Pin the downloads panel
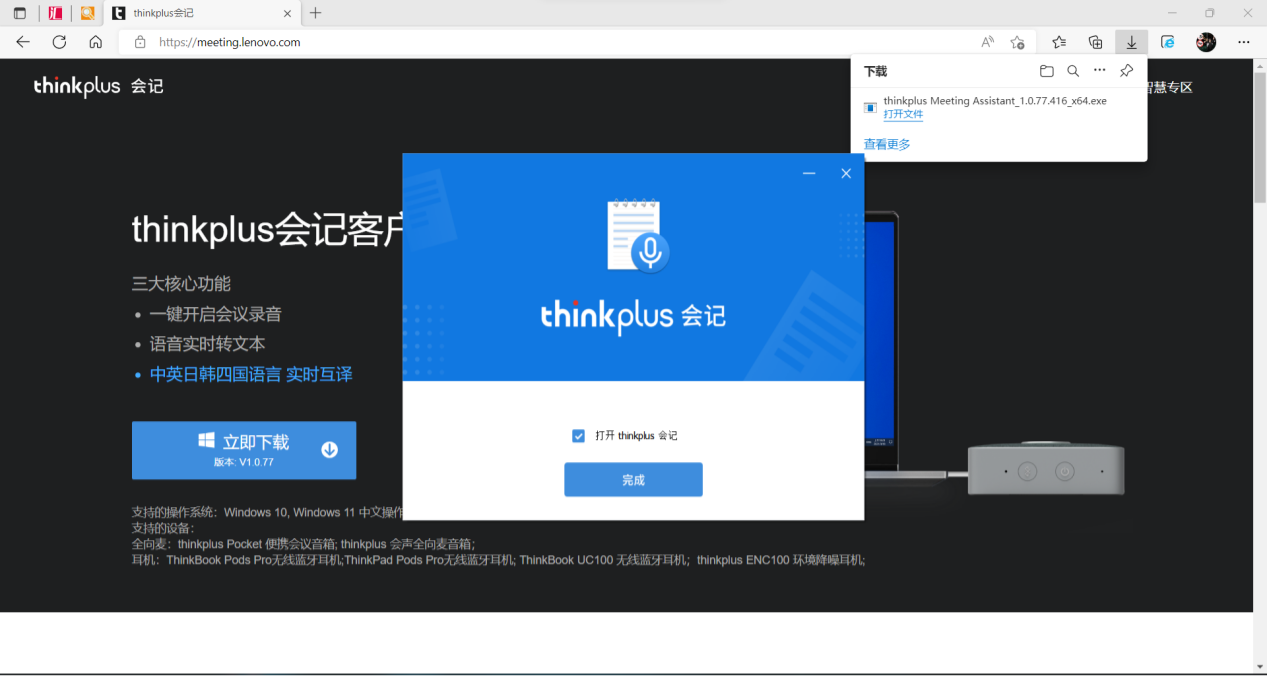The width and height of the screenshot is (1271, 678). (x=1126, y=71)
